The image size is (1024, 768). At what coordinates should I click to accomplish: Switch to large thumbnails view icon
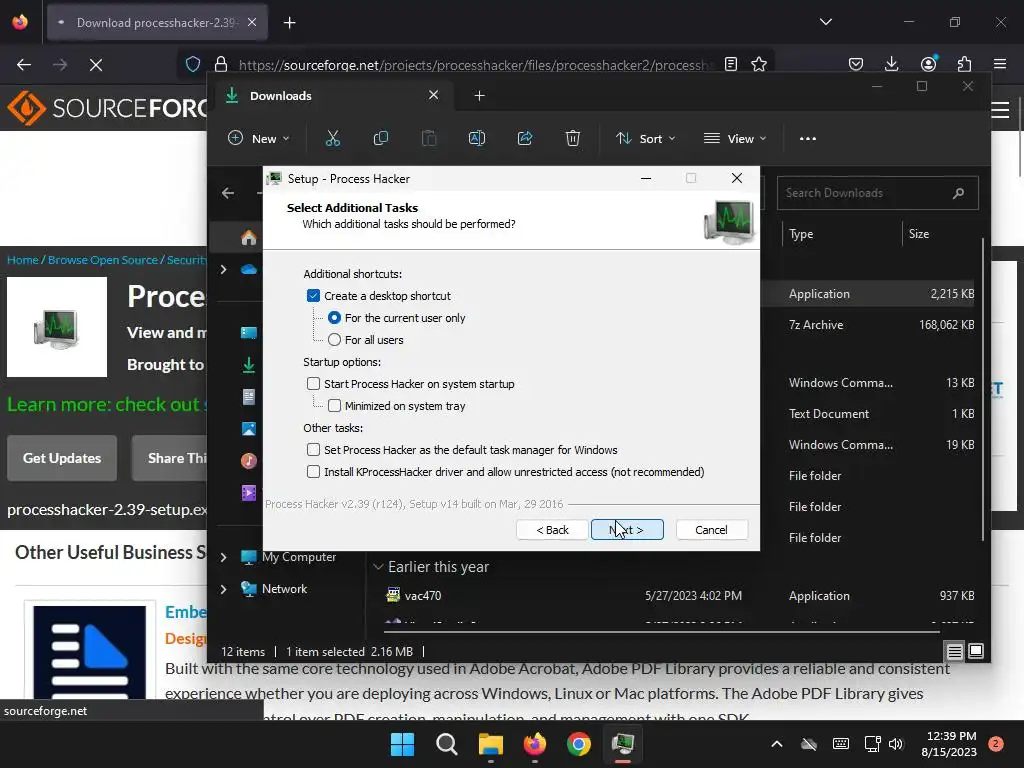(976, 651)
